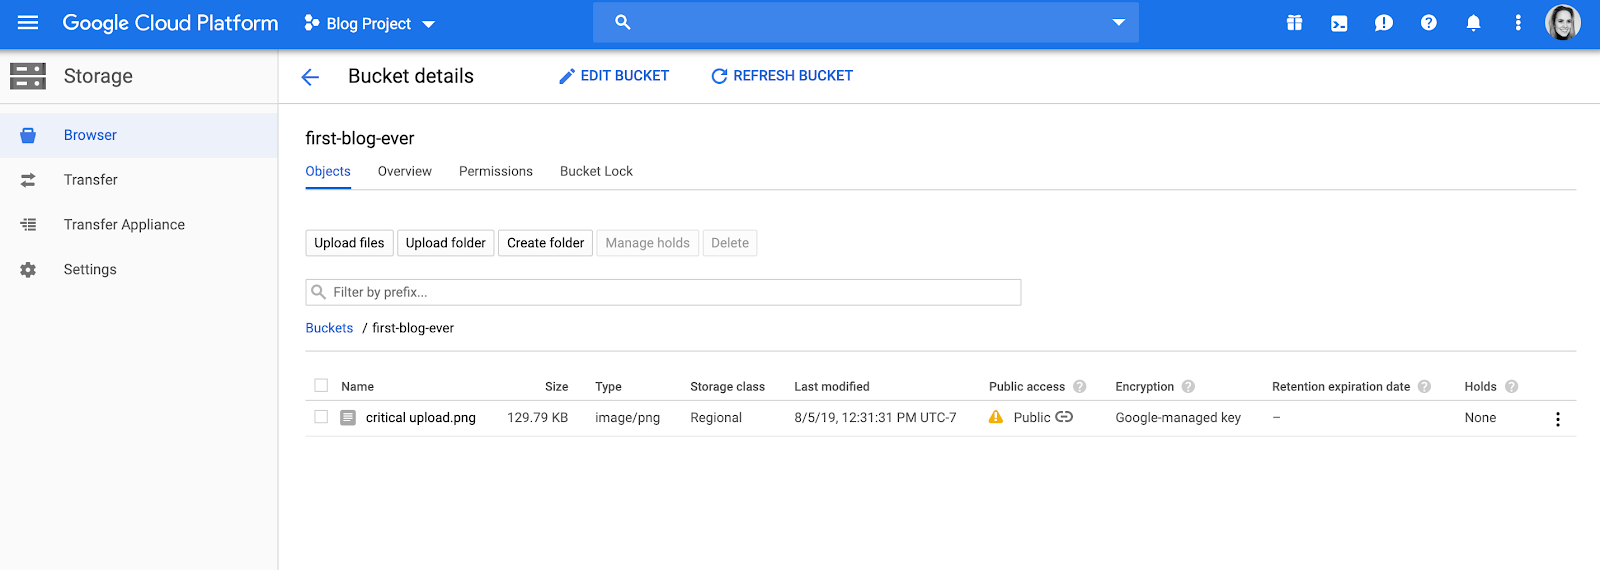Click the Transfer Appliance icon

point(28,225)
